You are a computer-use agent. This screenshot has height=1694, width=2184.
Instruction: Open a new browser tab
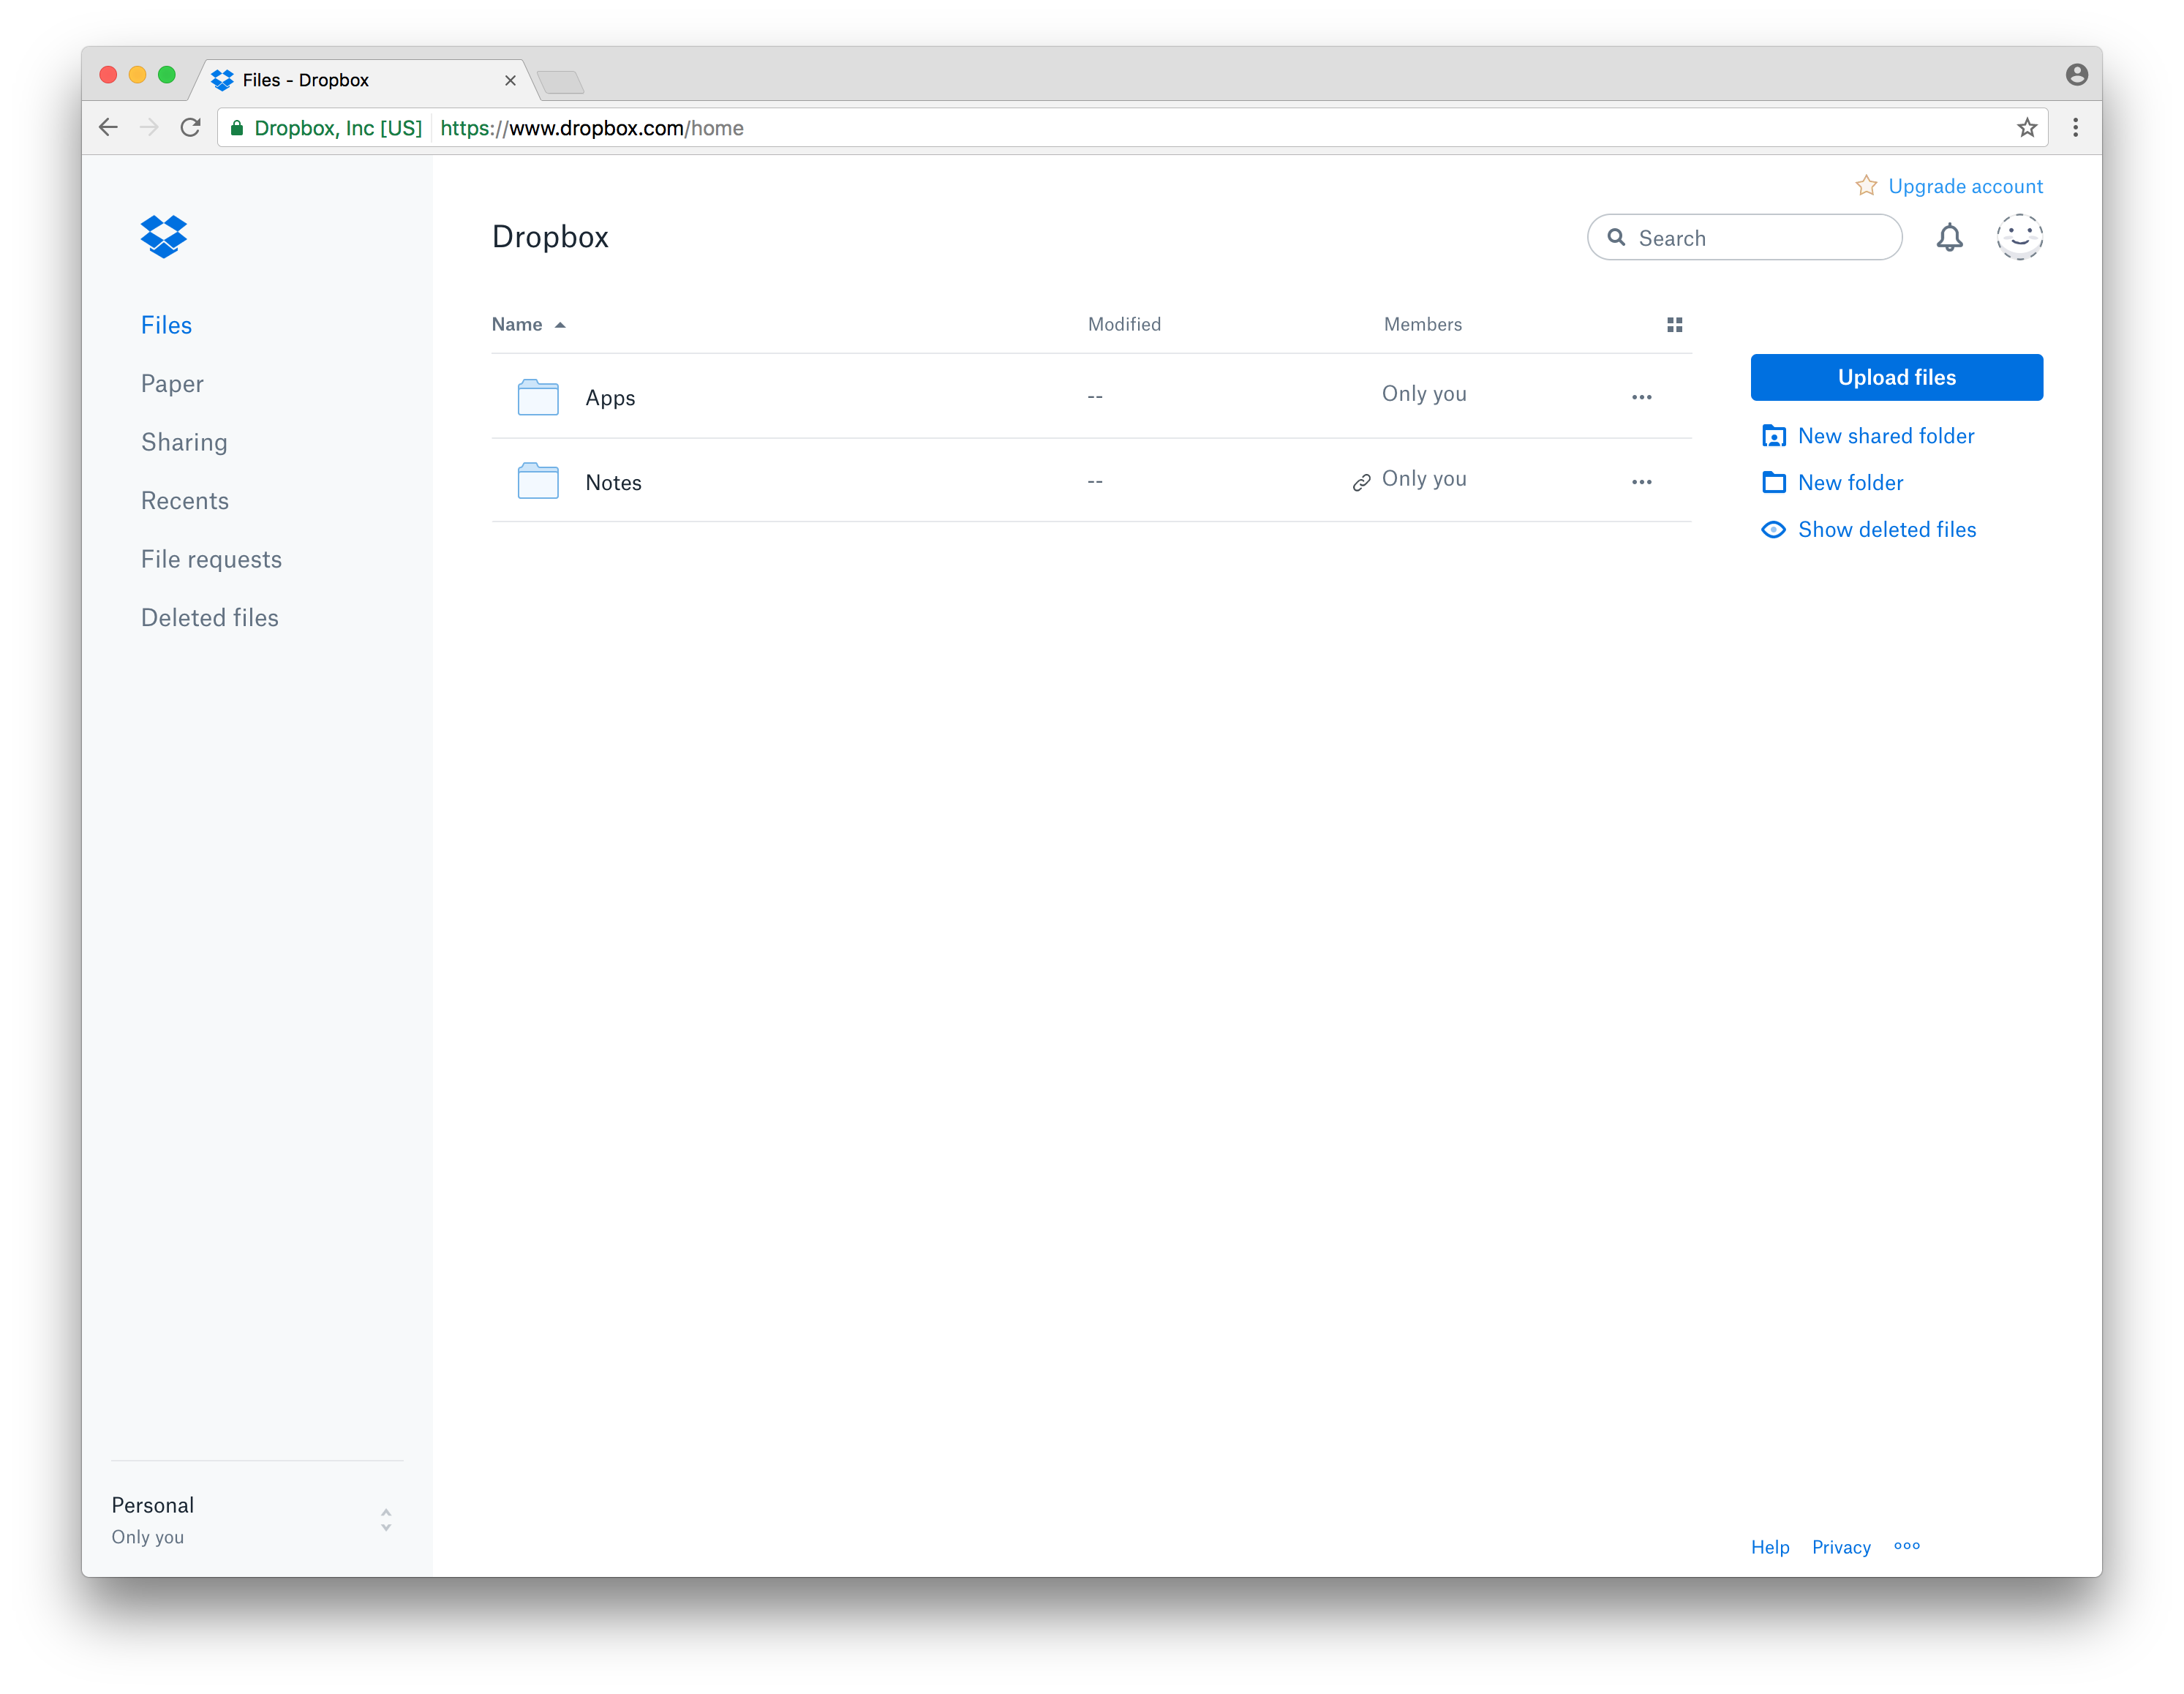[x=560, y=81]
